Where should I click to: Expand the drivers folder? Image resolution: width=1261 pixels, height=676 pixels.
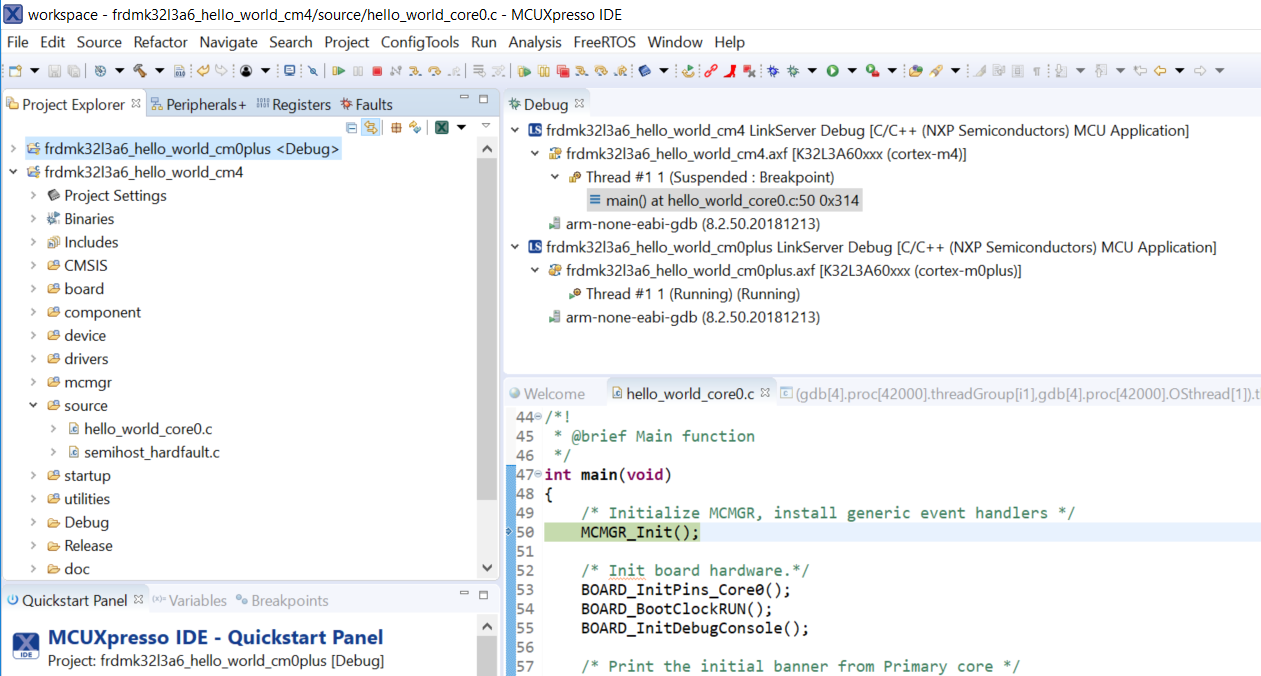(x=33, y=359)
